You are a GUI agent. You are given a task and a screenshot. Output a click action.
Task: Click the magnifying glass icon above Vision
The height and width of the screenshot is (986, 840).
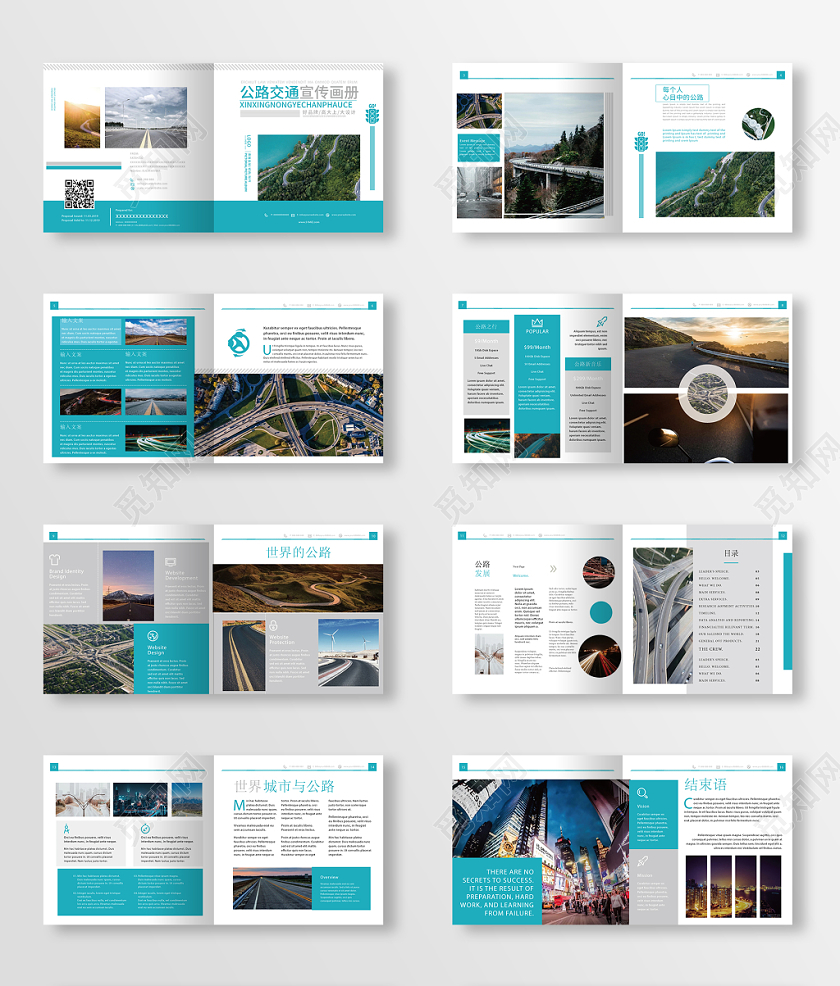click(642, 794)
